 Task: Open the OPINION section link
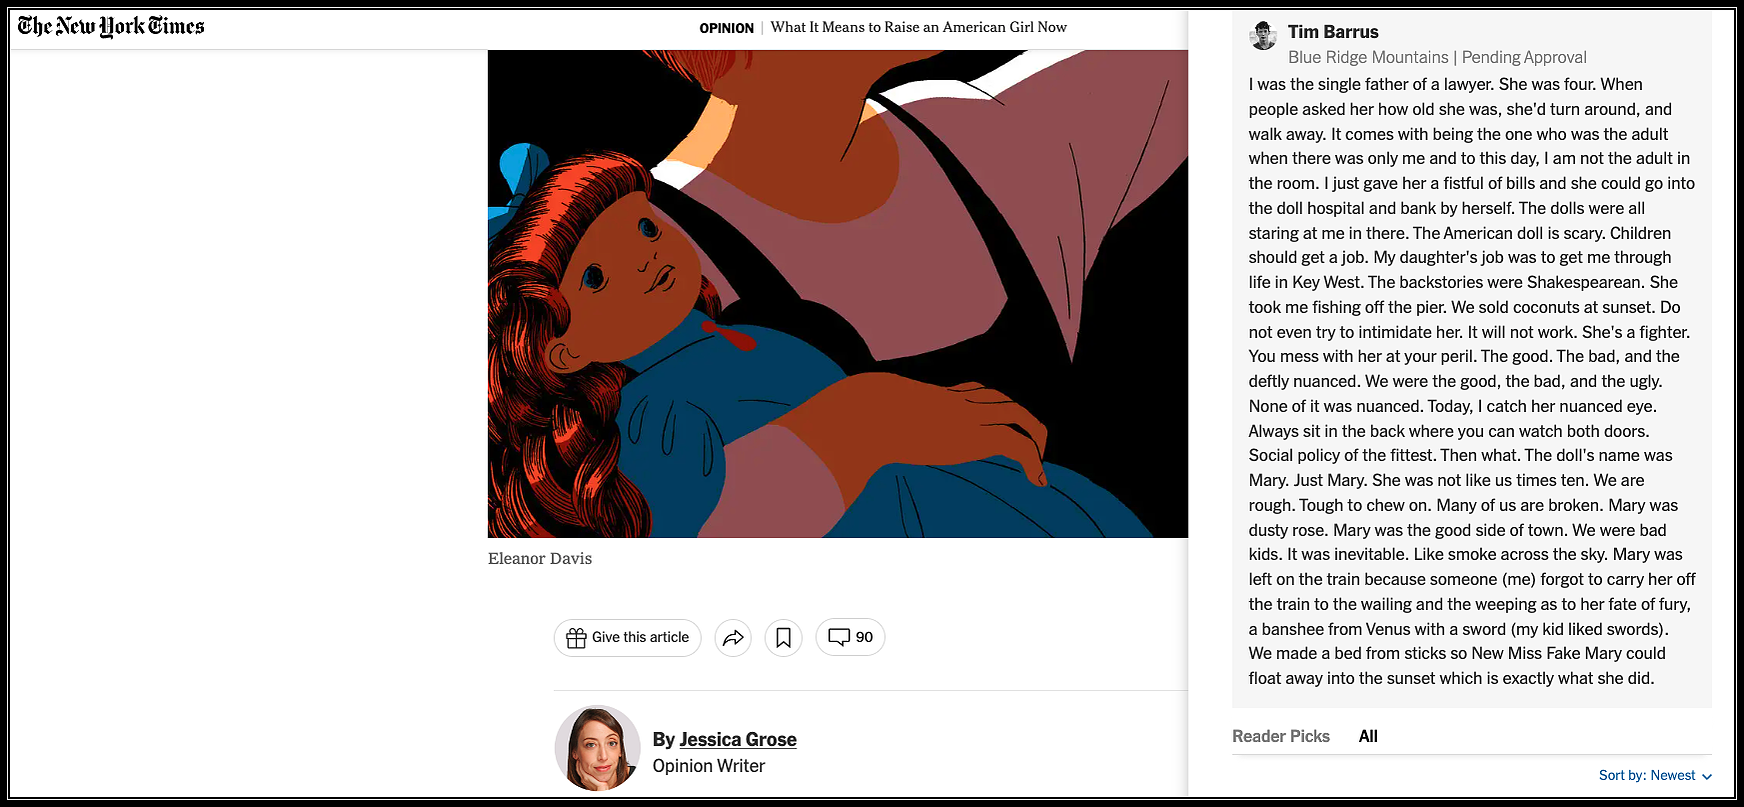click(726, 28)
